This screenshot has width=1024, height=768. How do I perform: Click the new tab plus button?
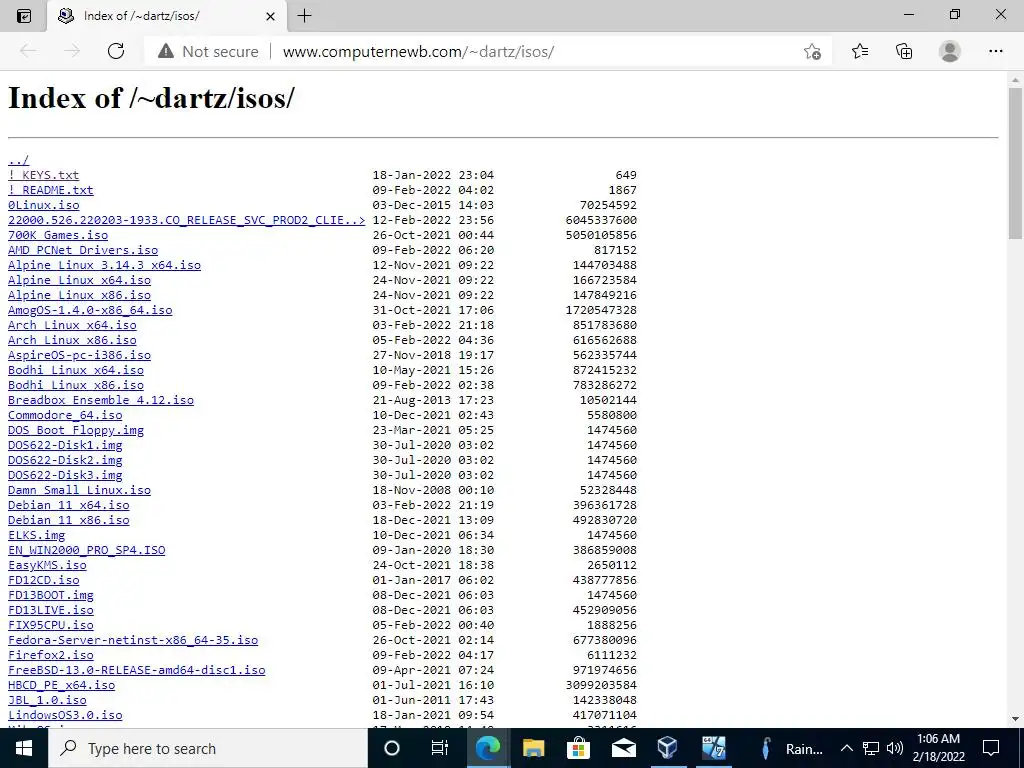click(x=304, y=16)
